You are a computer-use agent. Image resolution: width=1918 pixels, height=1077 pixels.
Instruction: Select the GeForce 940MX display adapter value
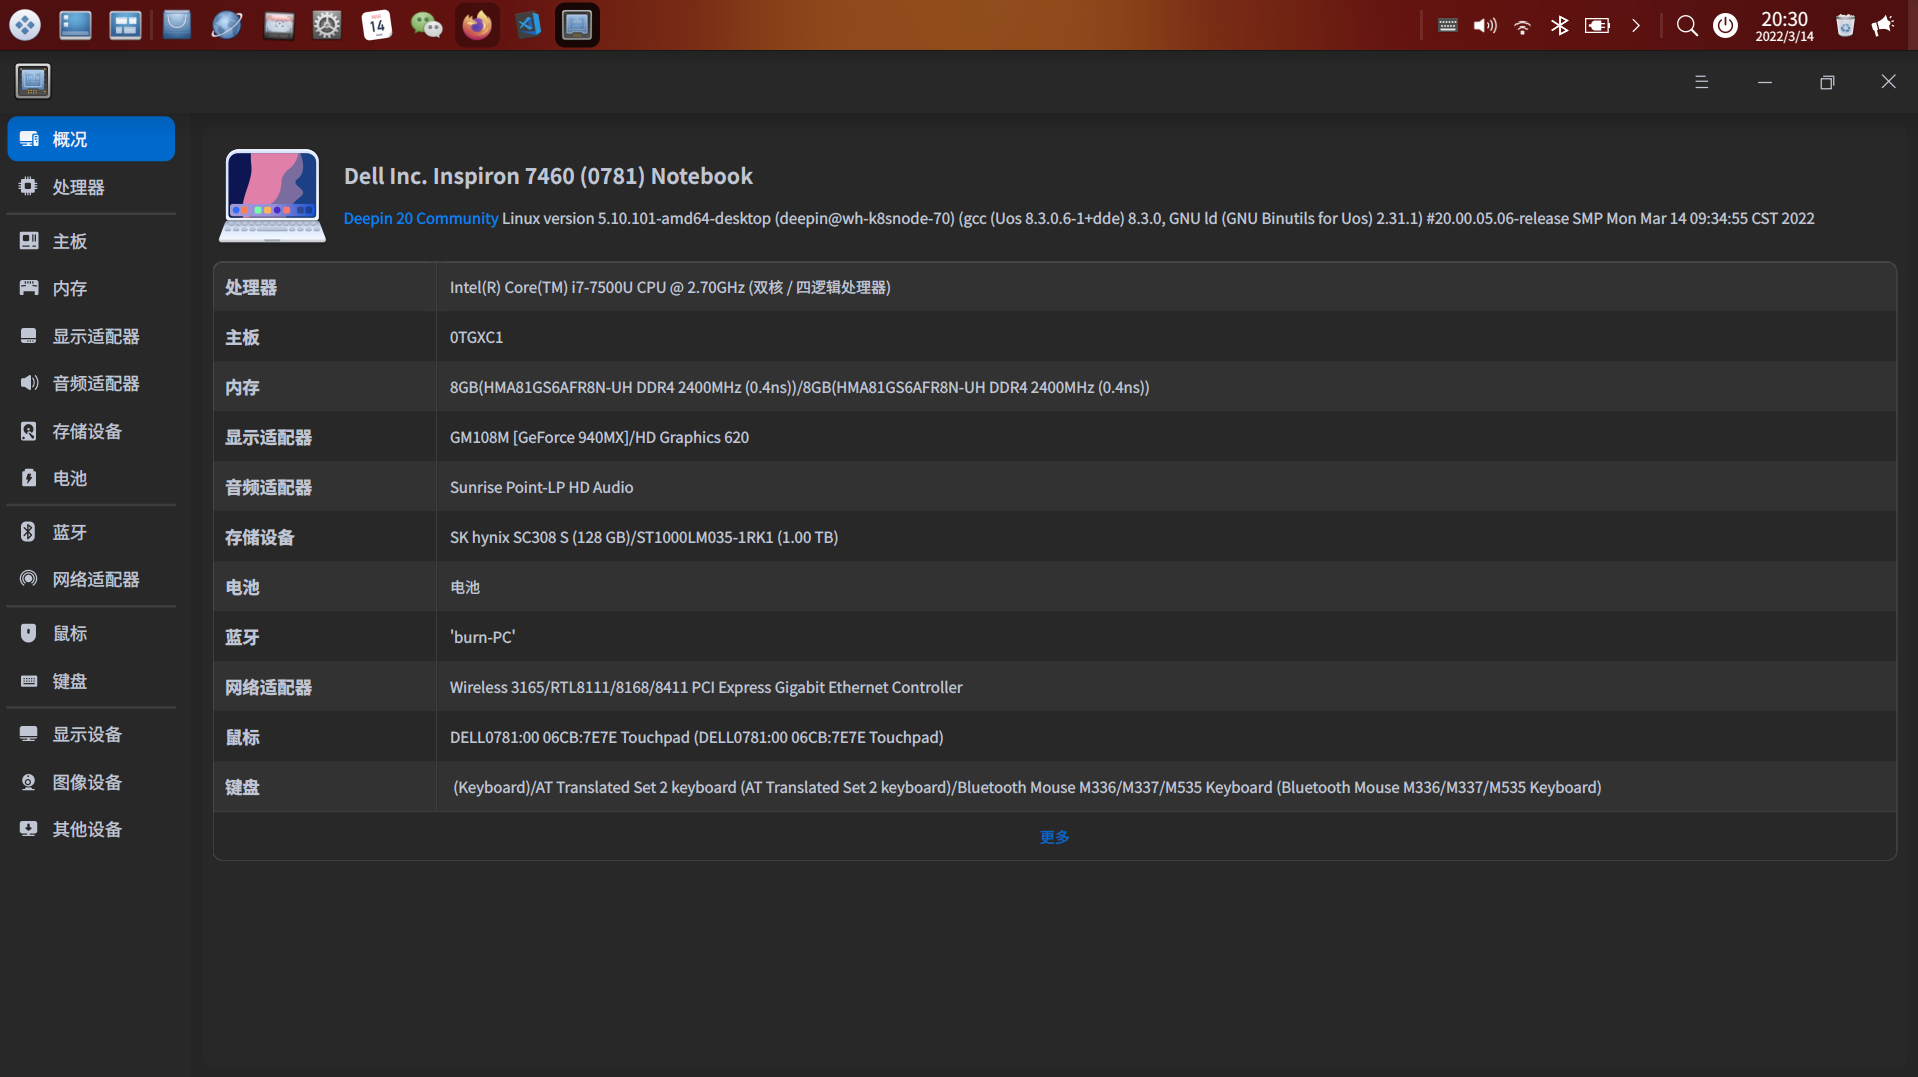(599, 437)
